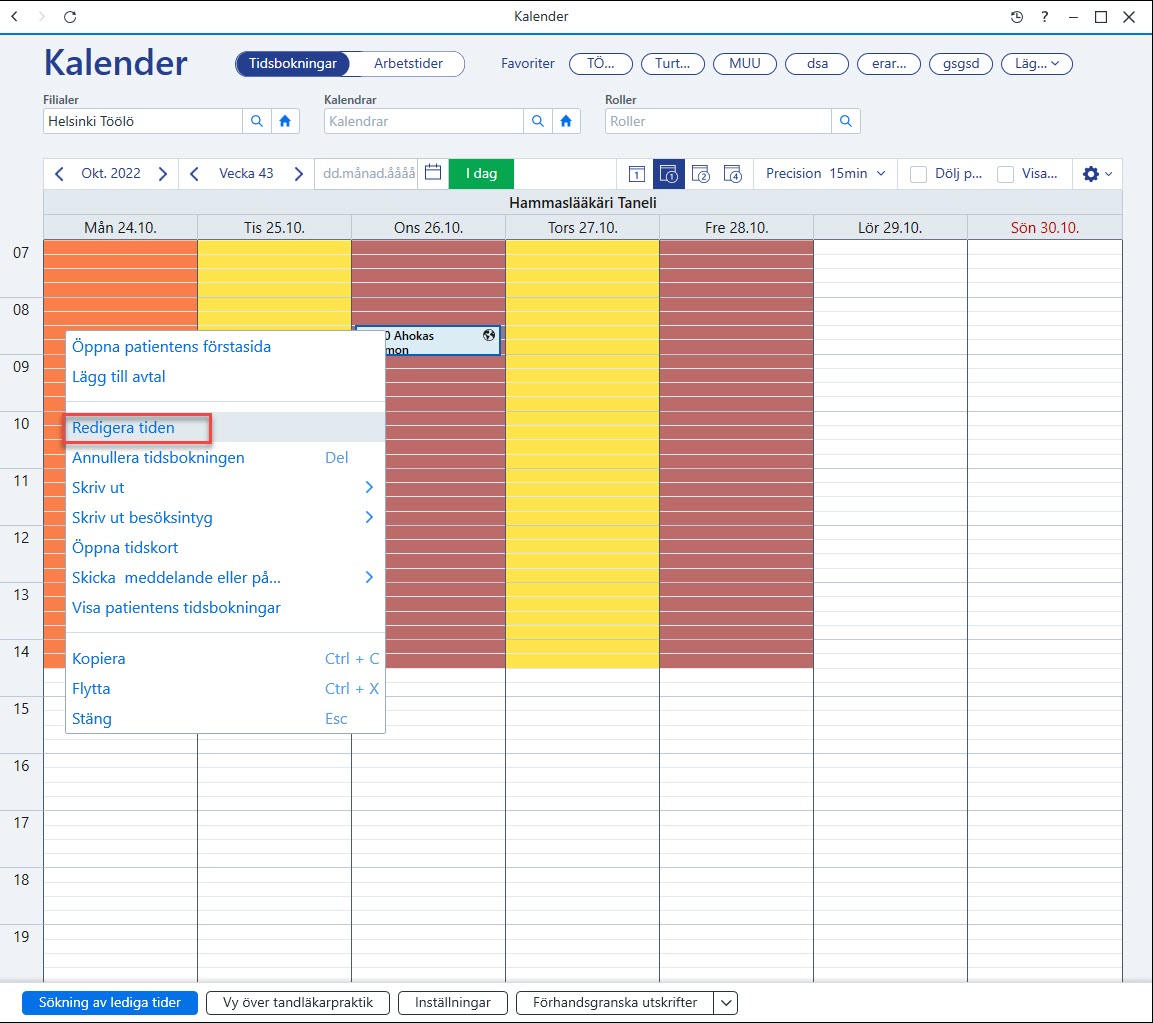Select the dsa favorite
Viewport: 1153px width, 1023px height.
click(x=817, y=64)
